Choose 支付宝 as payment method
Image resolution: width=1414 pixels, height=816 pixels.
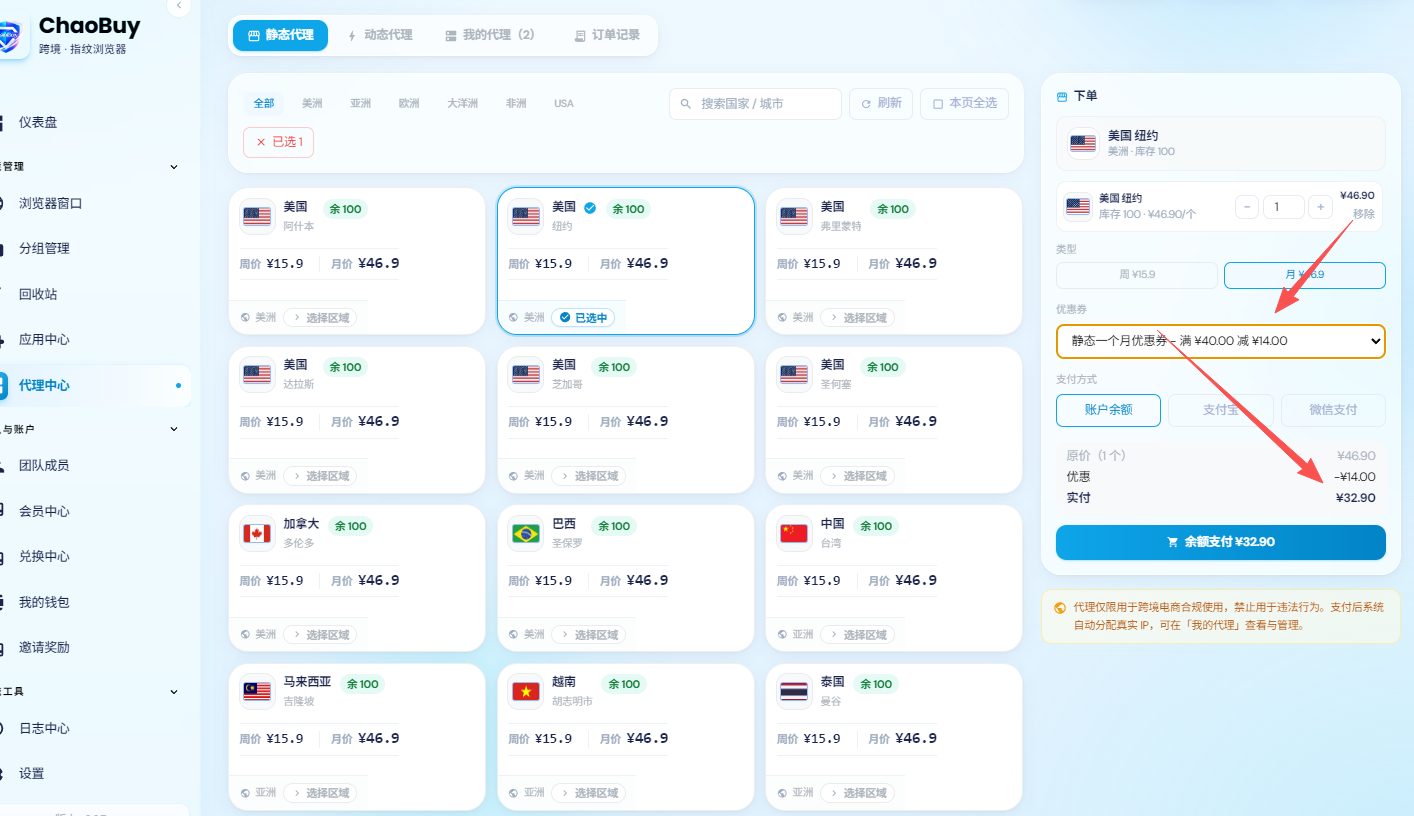[x=1221, y=410]
